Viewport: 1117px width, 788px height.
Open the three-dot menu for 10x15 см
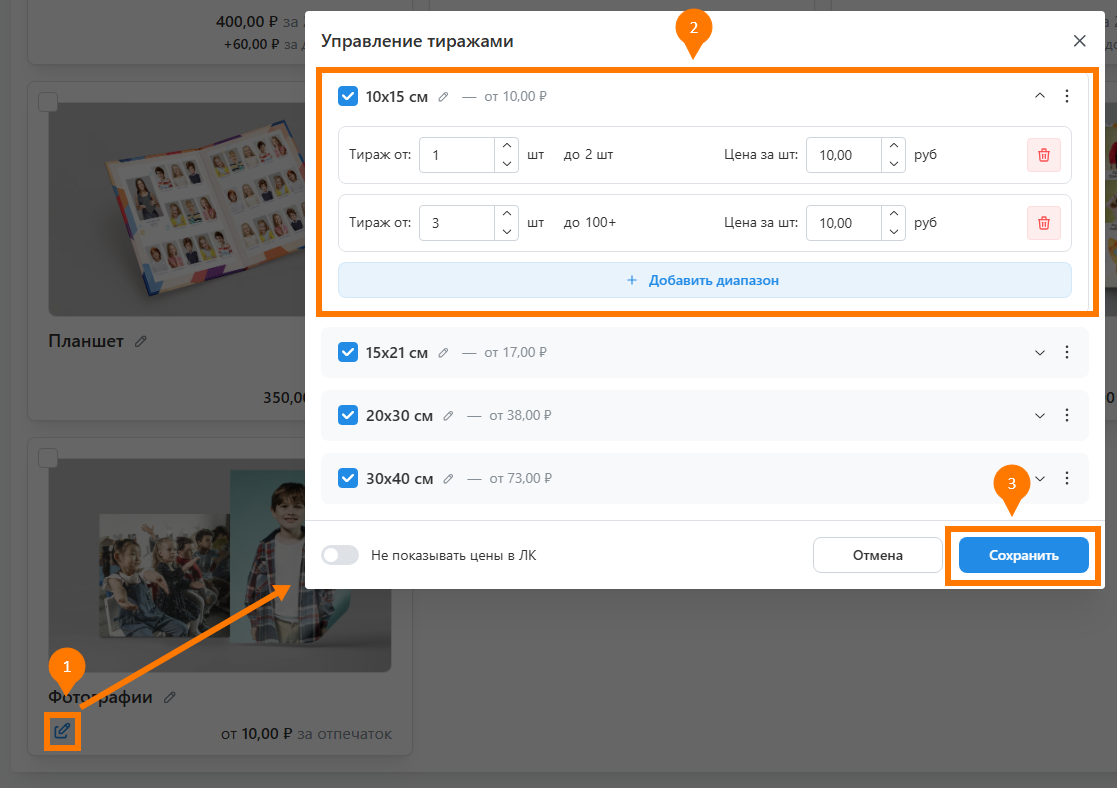[1066, 96]
